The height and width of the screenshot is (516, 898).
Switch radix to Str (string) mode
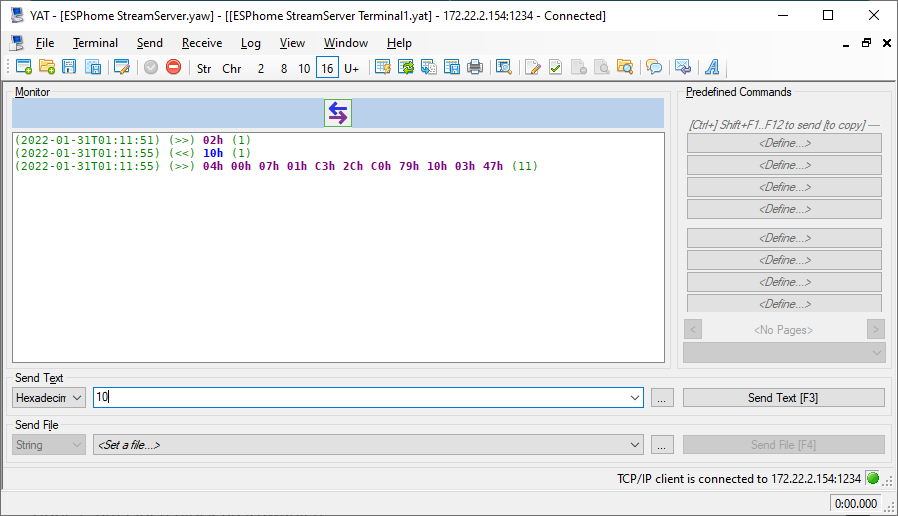coord(204,68)
